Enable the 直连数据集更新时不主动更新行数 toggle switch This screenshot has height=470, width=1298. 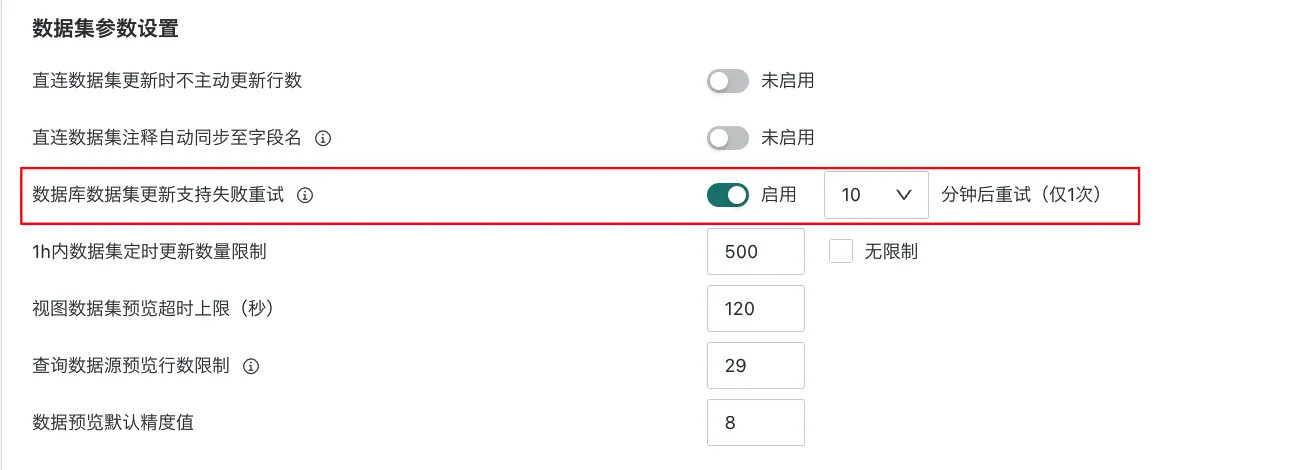click(728, 81)
